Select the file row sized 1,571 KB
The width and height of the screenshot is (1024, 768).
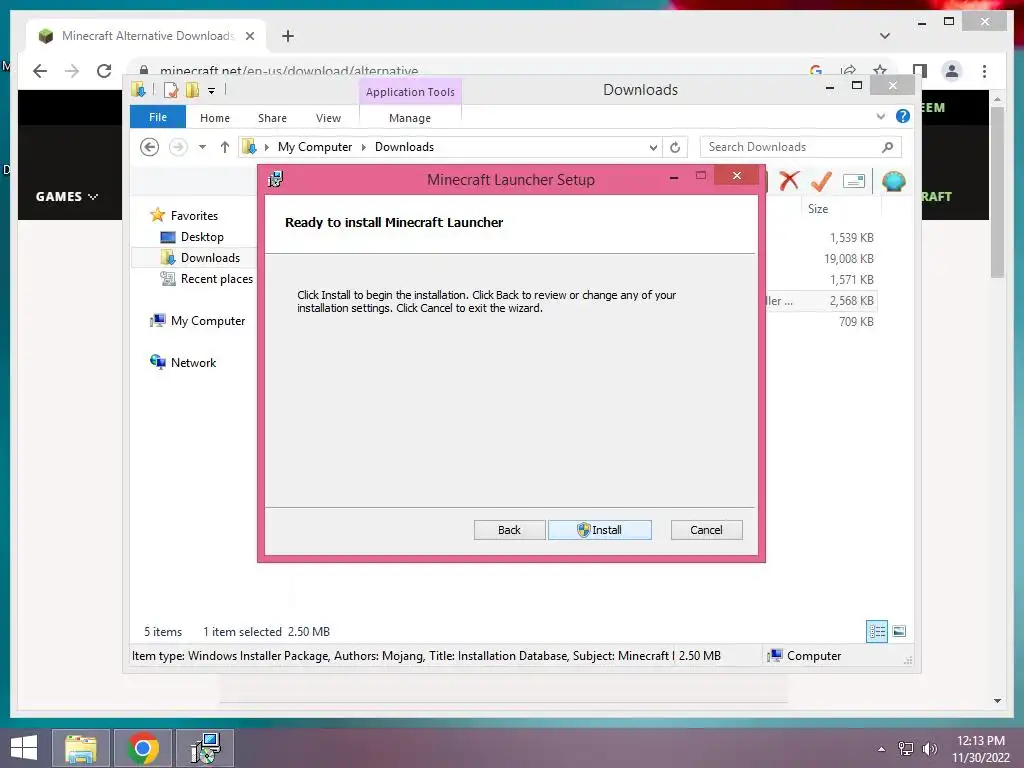852,280
